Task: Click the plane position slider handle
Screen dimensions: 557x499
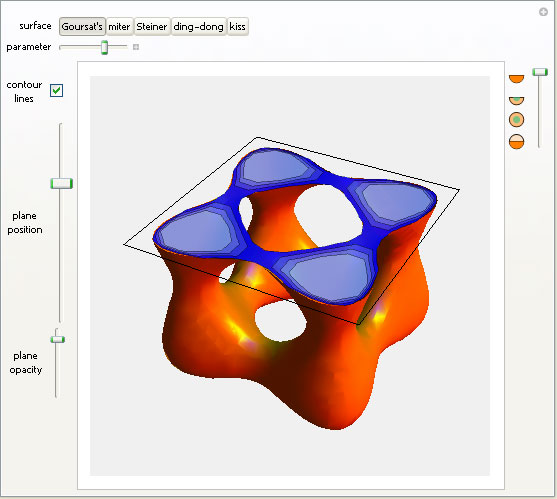Action: [x=61, y=184]
